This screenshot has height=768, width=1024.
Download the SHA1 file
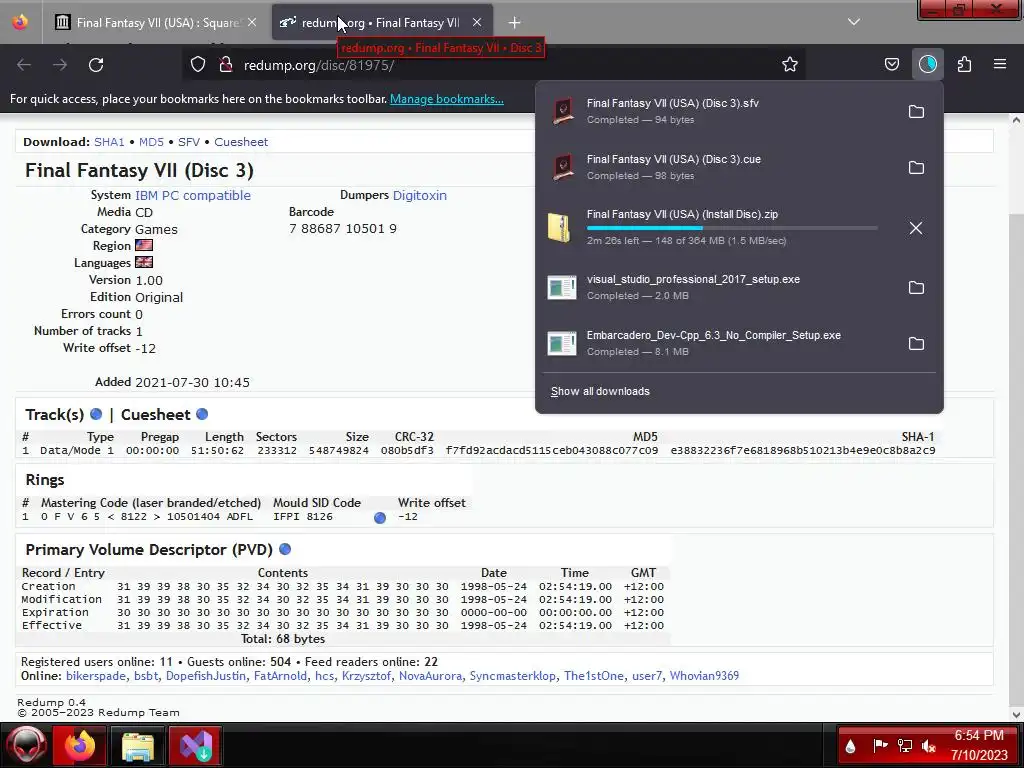click(x=109, y=142)
